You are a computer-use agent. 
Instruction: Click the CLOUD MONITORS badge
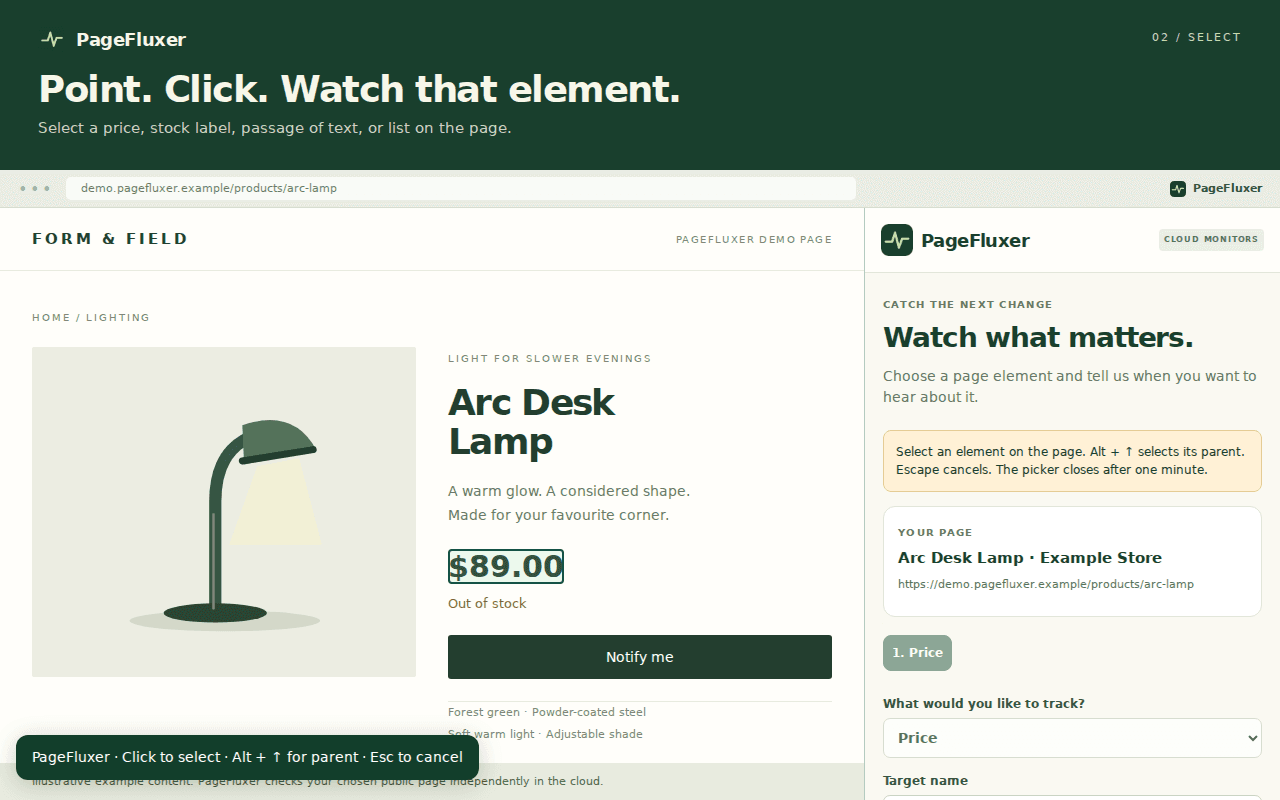[x=1211, y=240]
